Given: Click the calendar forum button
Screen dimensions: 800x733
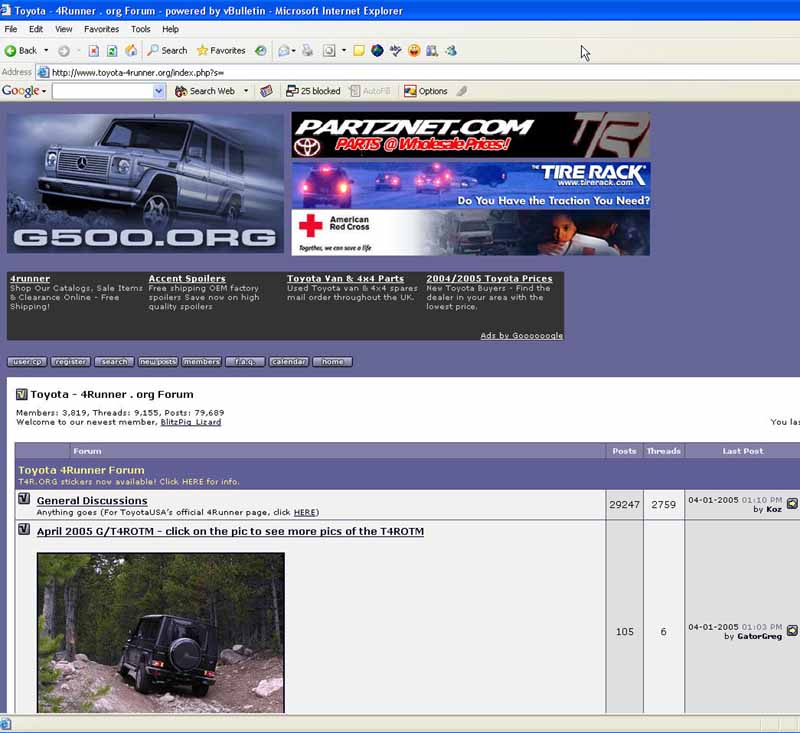Looking at the screenshot, I should coord(289,362).
